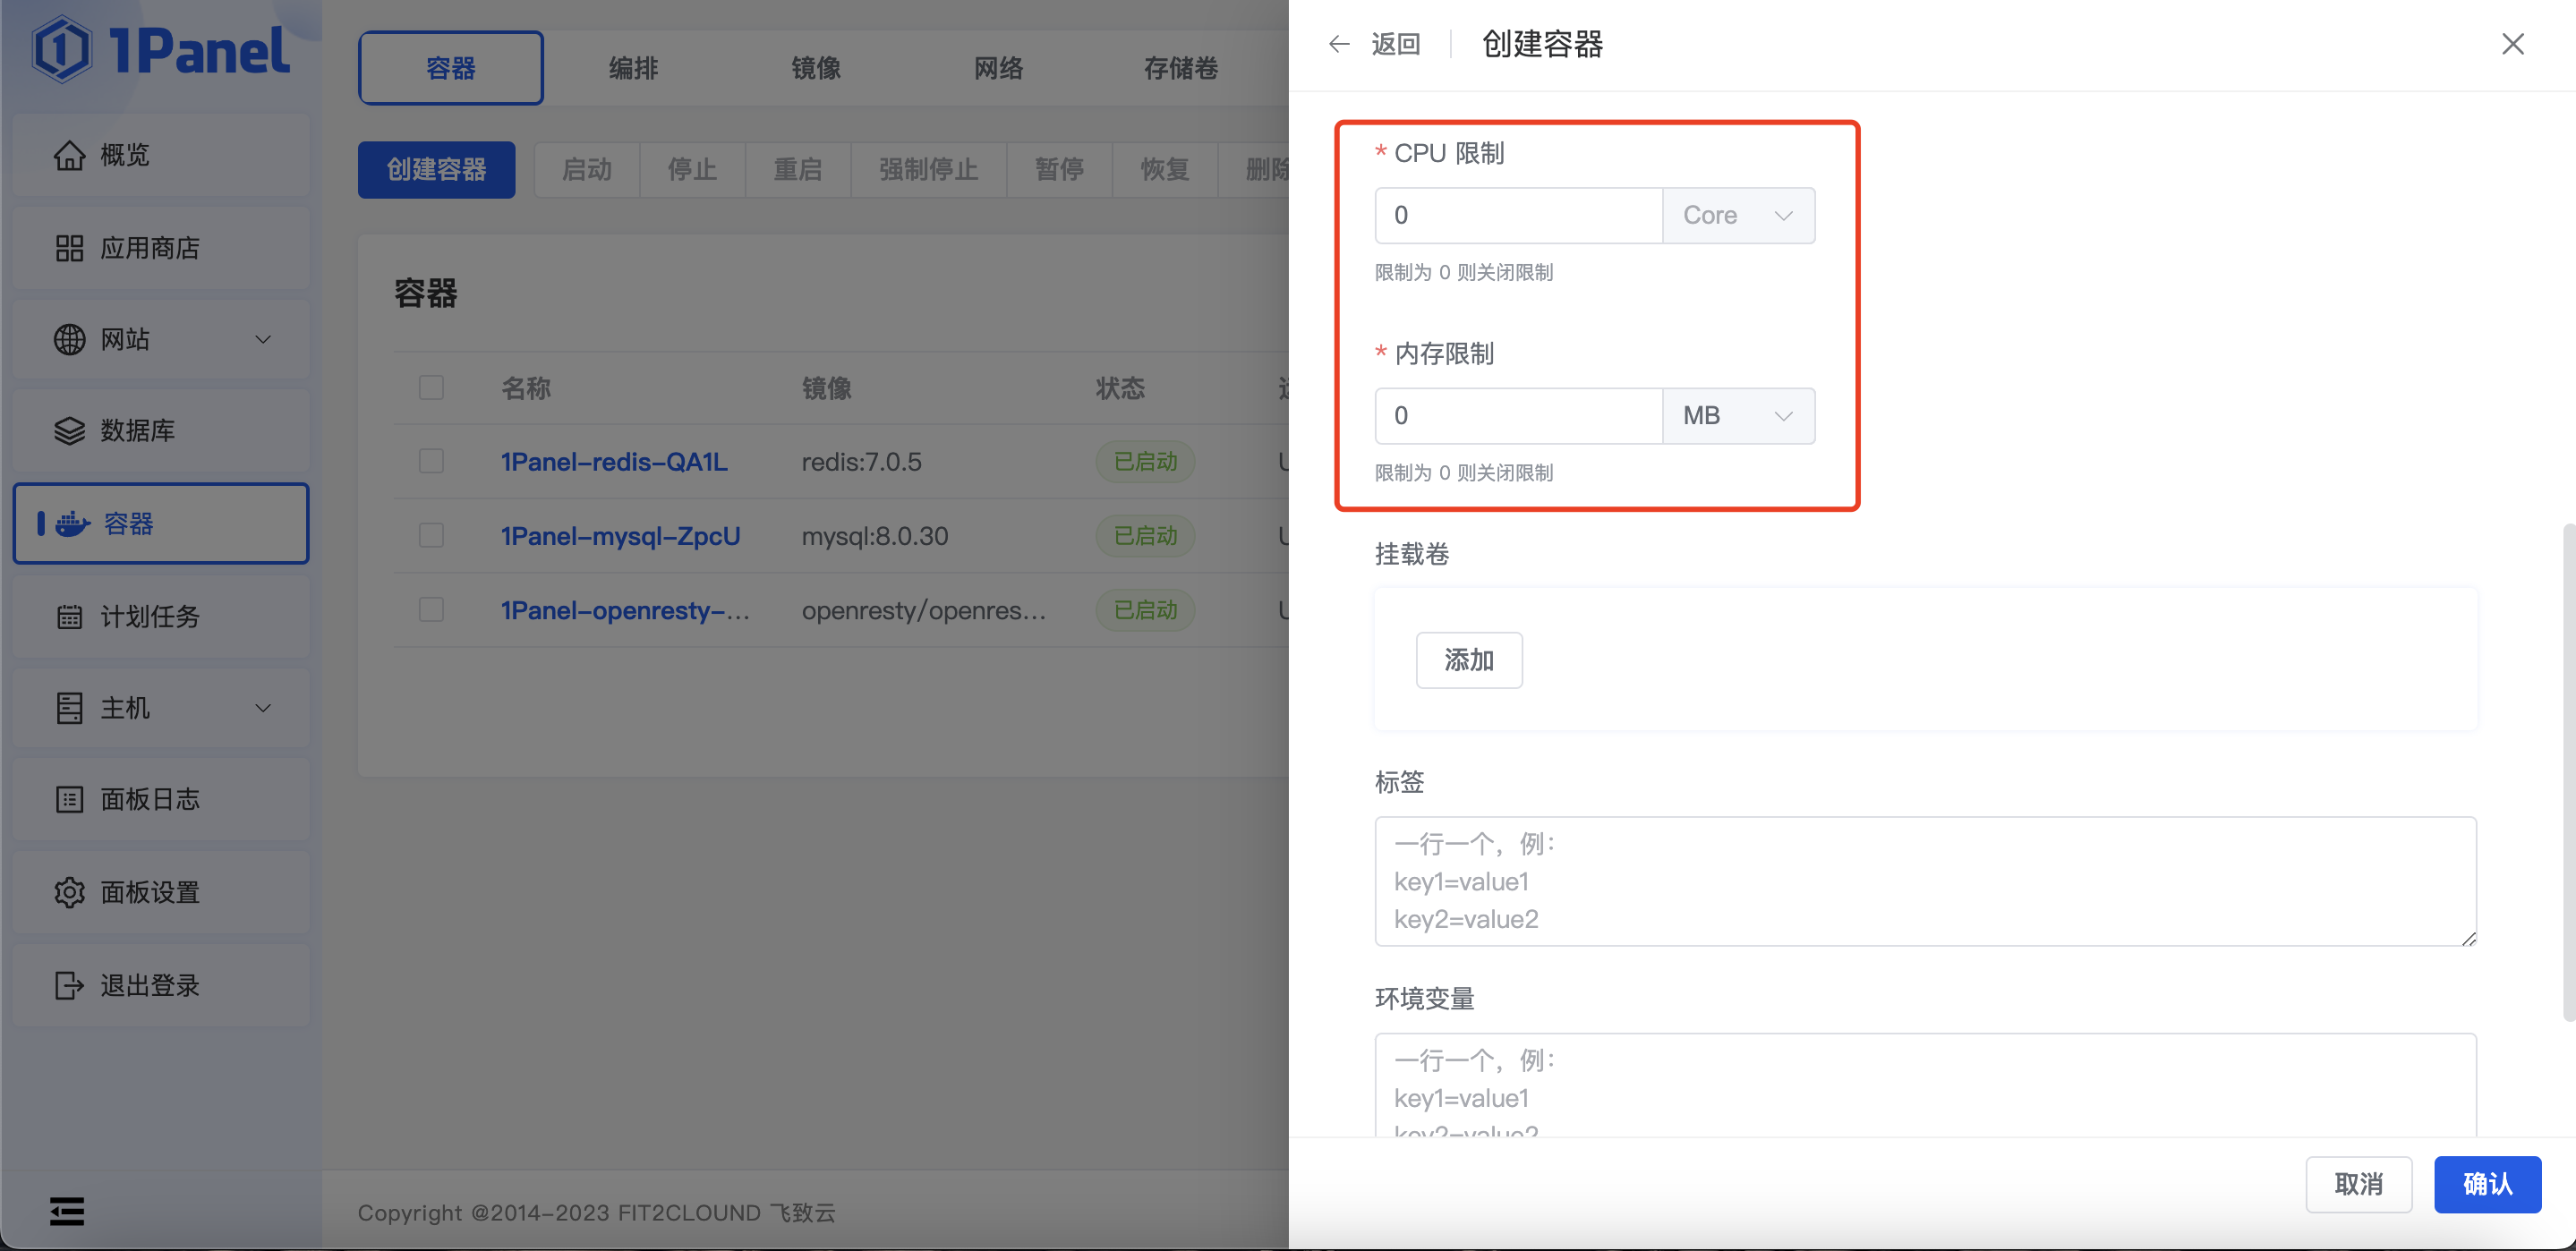This screenshot has width=2576, height=1251.
Task: Expand the 网站 sidebar submenu
Action: coord(263,340)
